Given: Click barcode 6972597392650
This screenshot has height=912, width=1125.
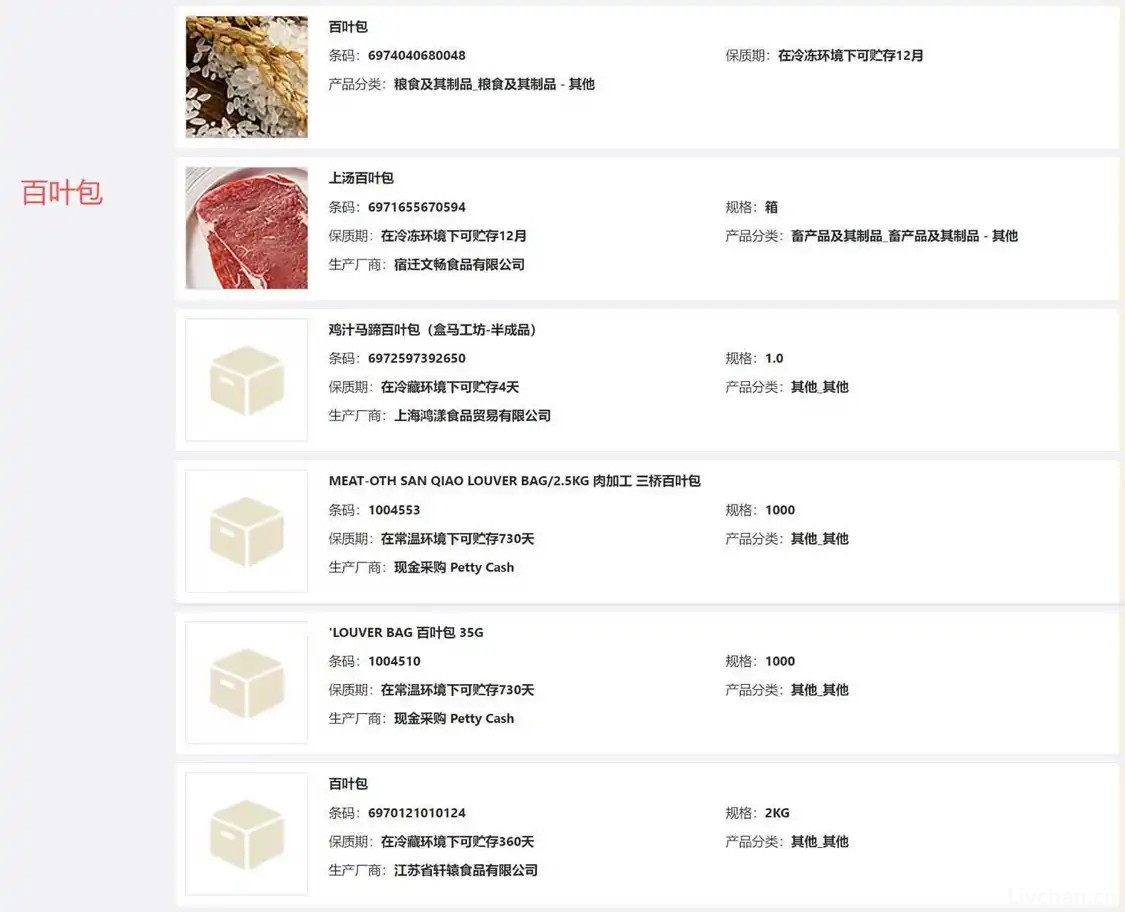Looking at the screenshot, I should tap(416, 358).
